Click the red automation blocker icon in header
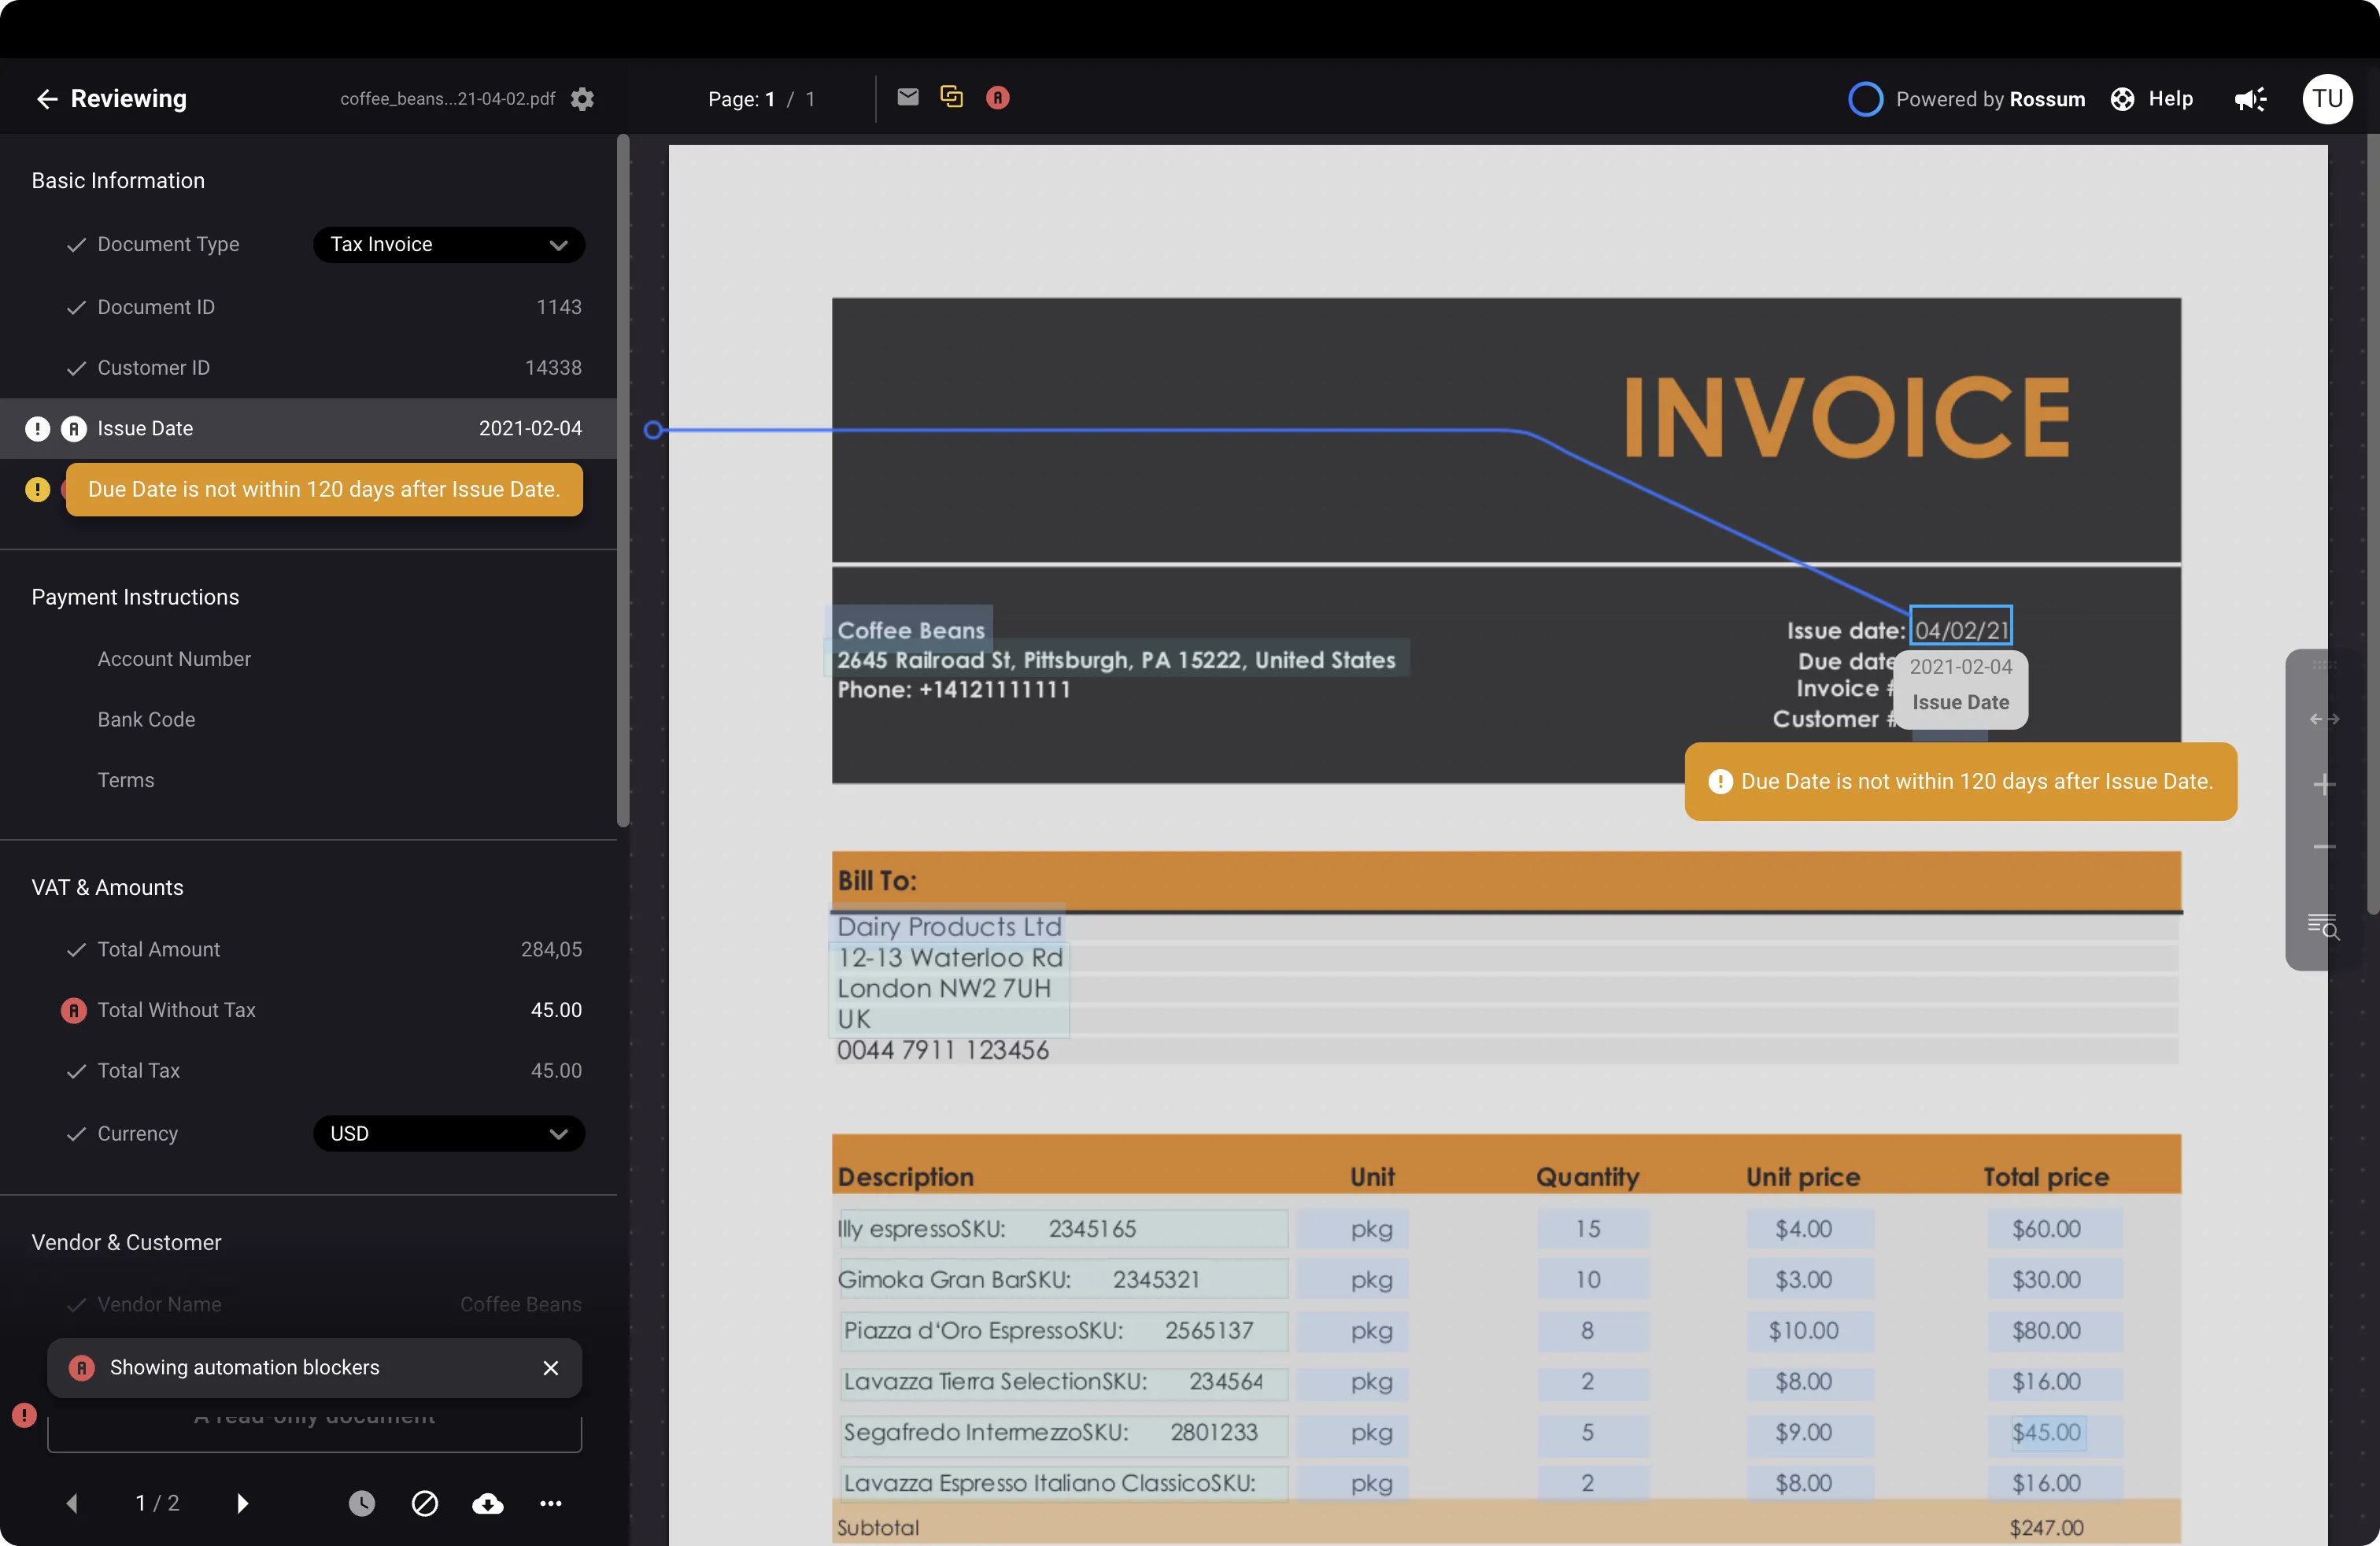The height and width of the screenshot is (1546, 2380). click(997, 97)
